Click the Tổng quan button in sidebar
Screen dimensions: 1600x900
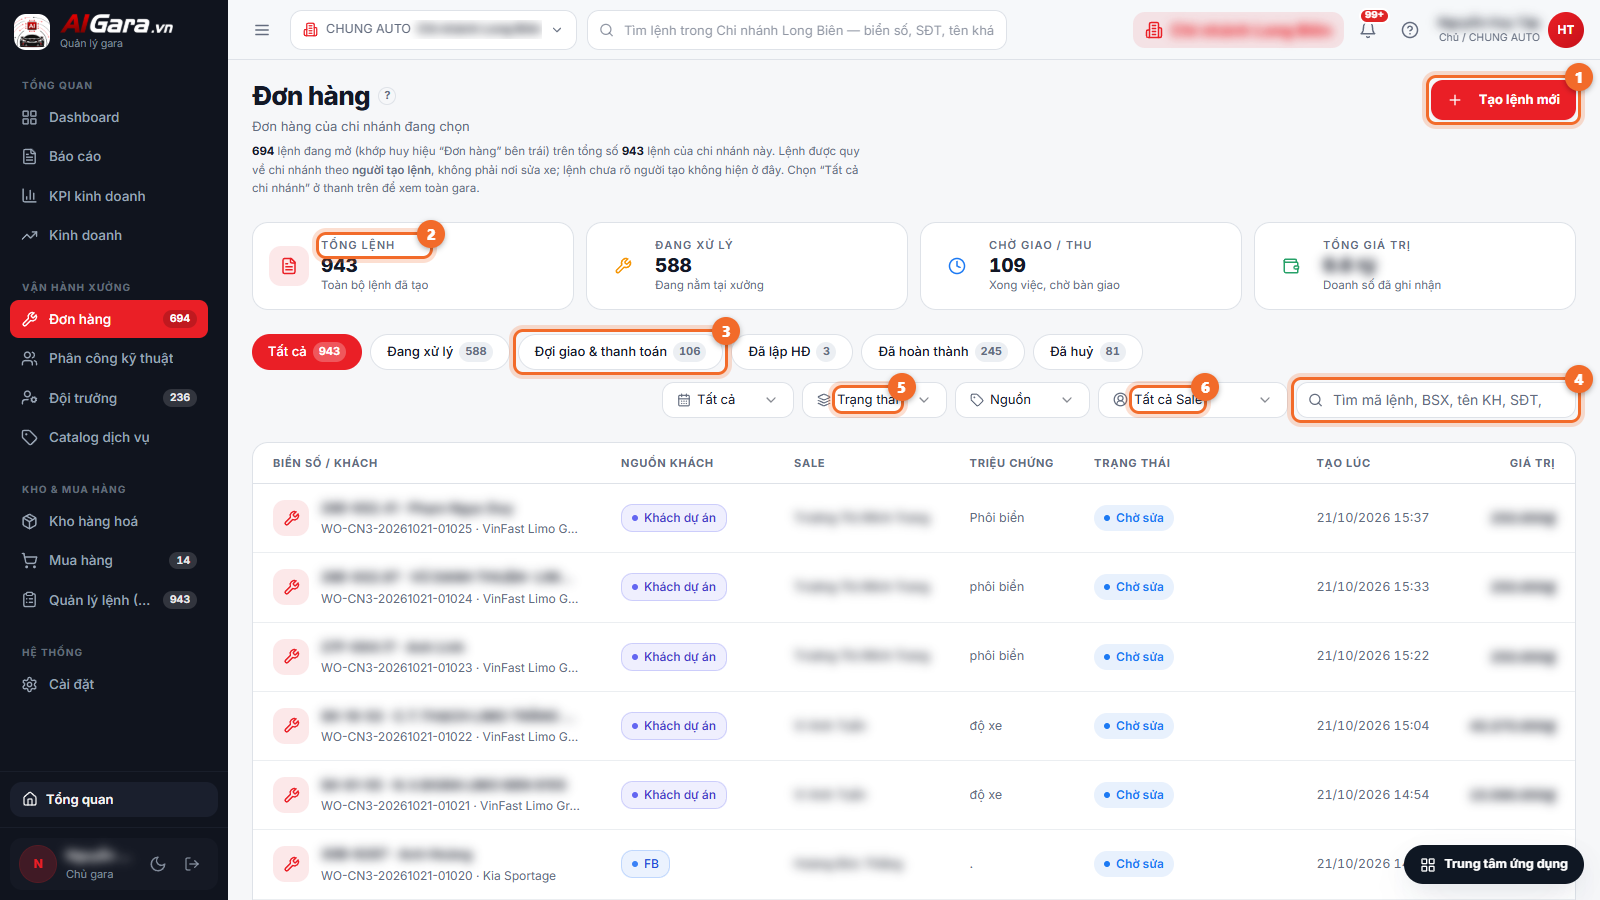(x=114, y=799)
